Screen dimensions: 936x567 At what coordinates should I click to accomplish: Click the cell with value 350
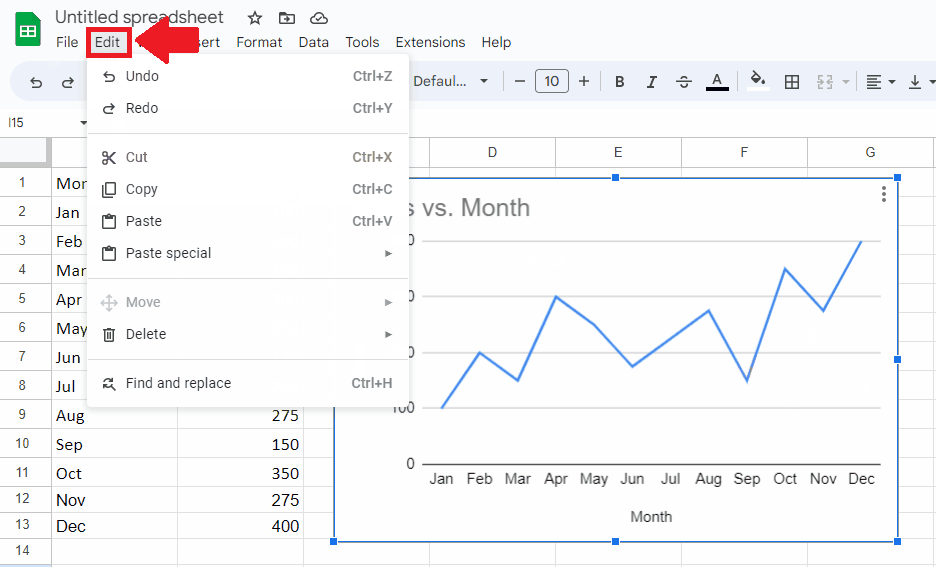click(240, 473)
